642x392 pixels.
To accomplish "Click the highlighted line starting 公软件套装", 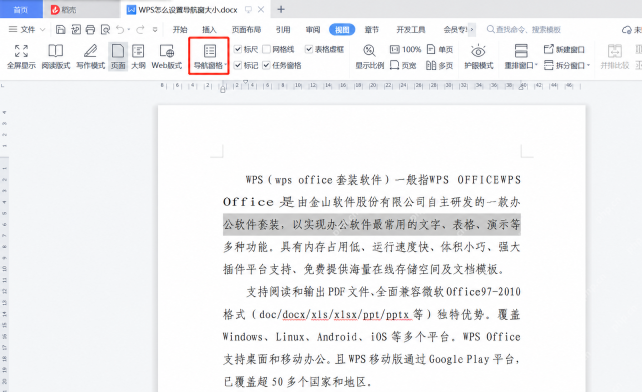I will pyautogui.click(x=372, y=224).
